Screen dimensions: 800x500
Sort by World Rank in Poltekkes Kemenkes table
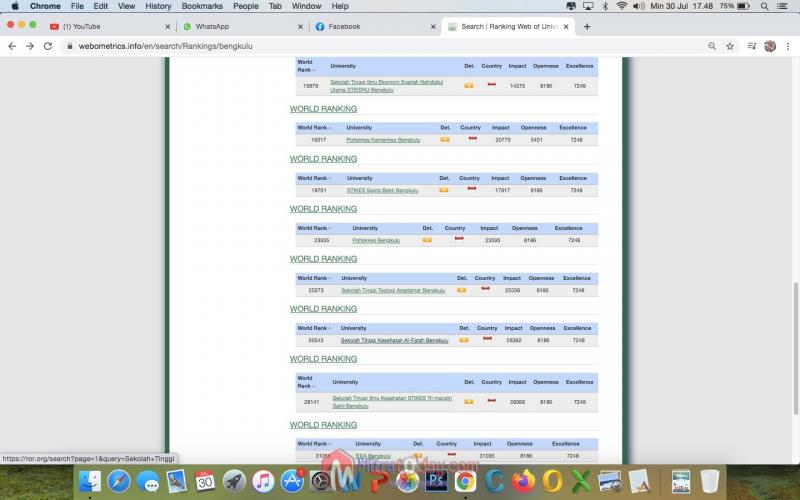click(312, 128)
